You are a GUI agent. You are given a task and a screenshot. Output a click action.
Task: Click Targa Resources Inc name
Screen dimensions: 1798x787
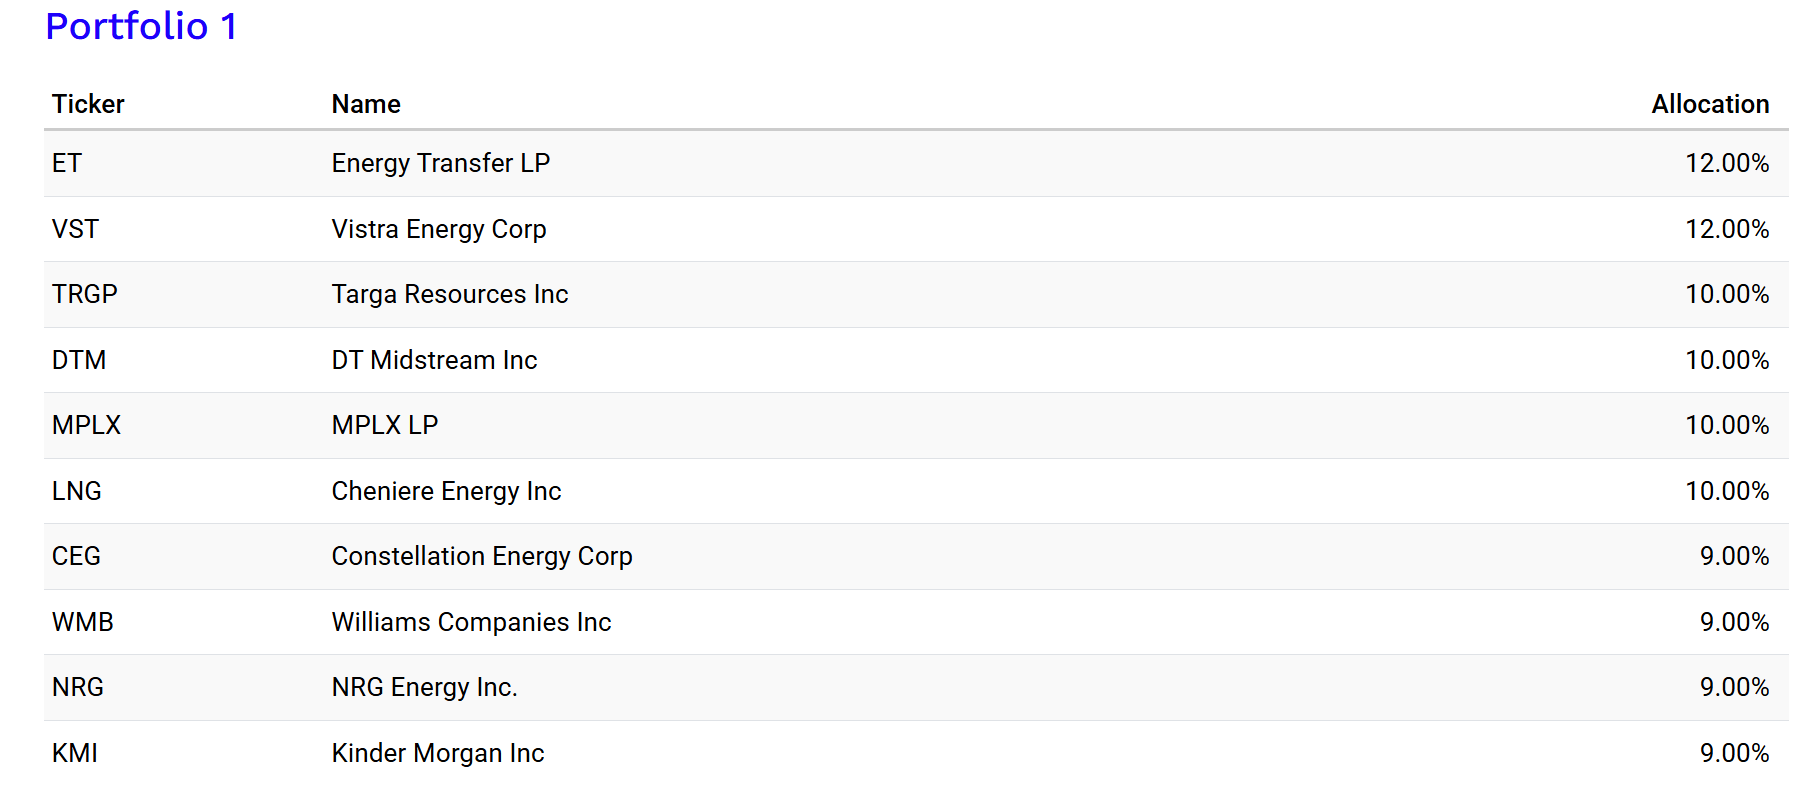click(x=449, y=294)
